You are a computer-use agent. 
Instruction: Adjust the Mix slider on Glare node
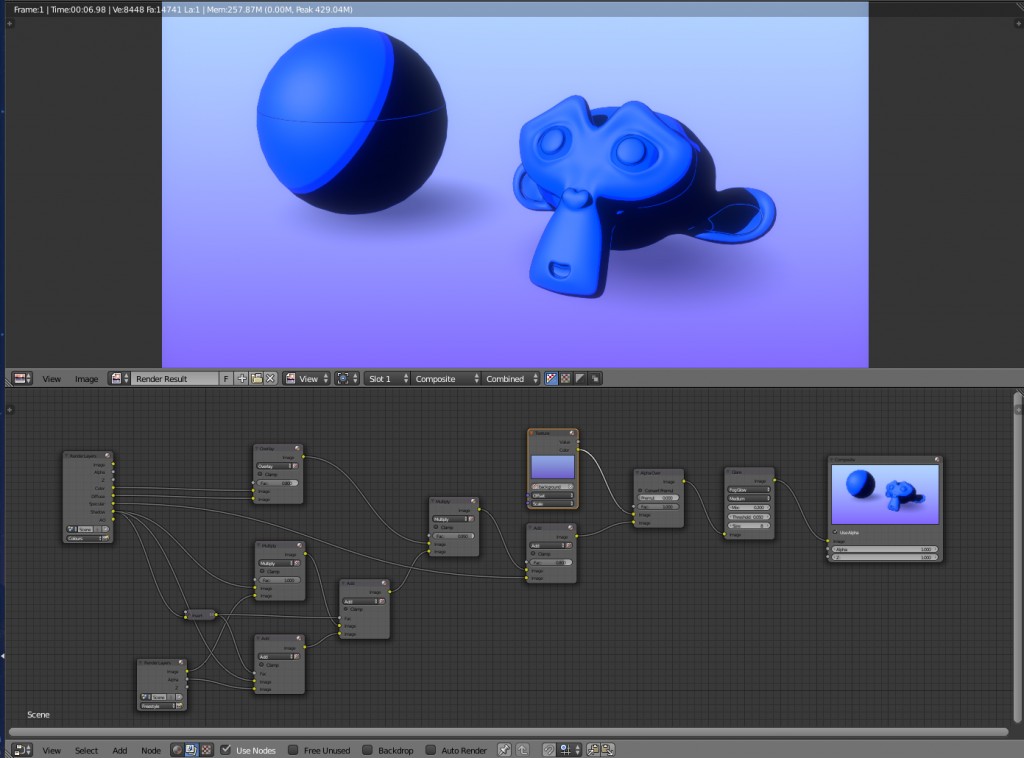coord(749,507)
